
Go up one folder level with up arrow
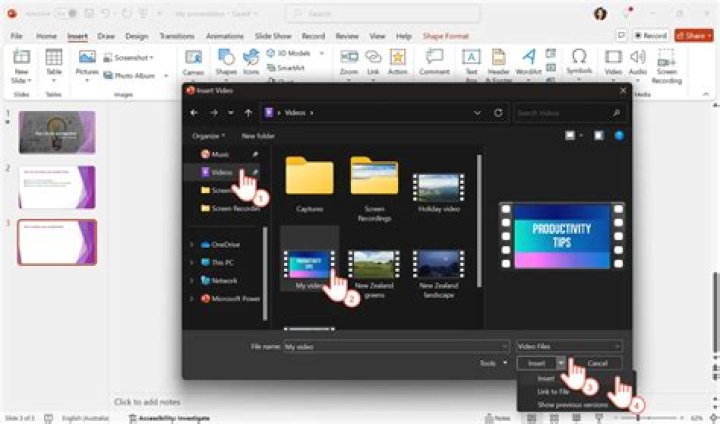coord(248,113)
